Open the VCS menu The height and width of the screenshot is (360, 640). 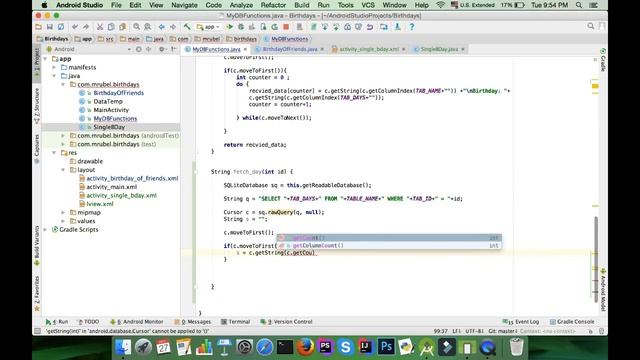click(x=368, y=5)
